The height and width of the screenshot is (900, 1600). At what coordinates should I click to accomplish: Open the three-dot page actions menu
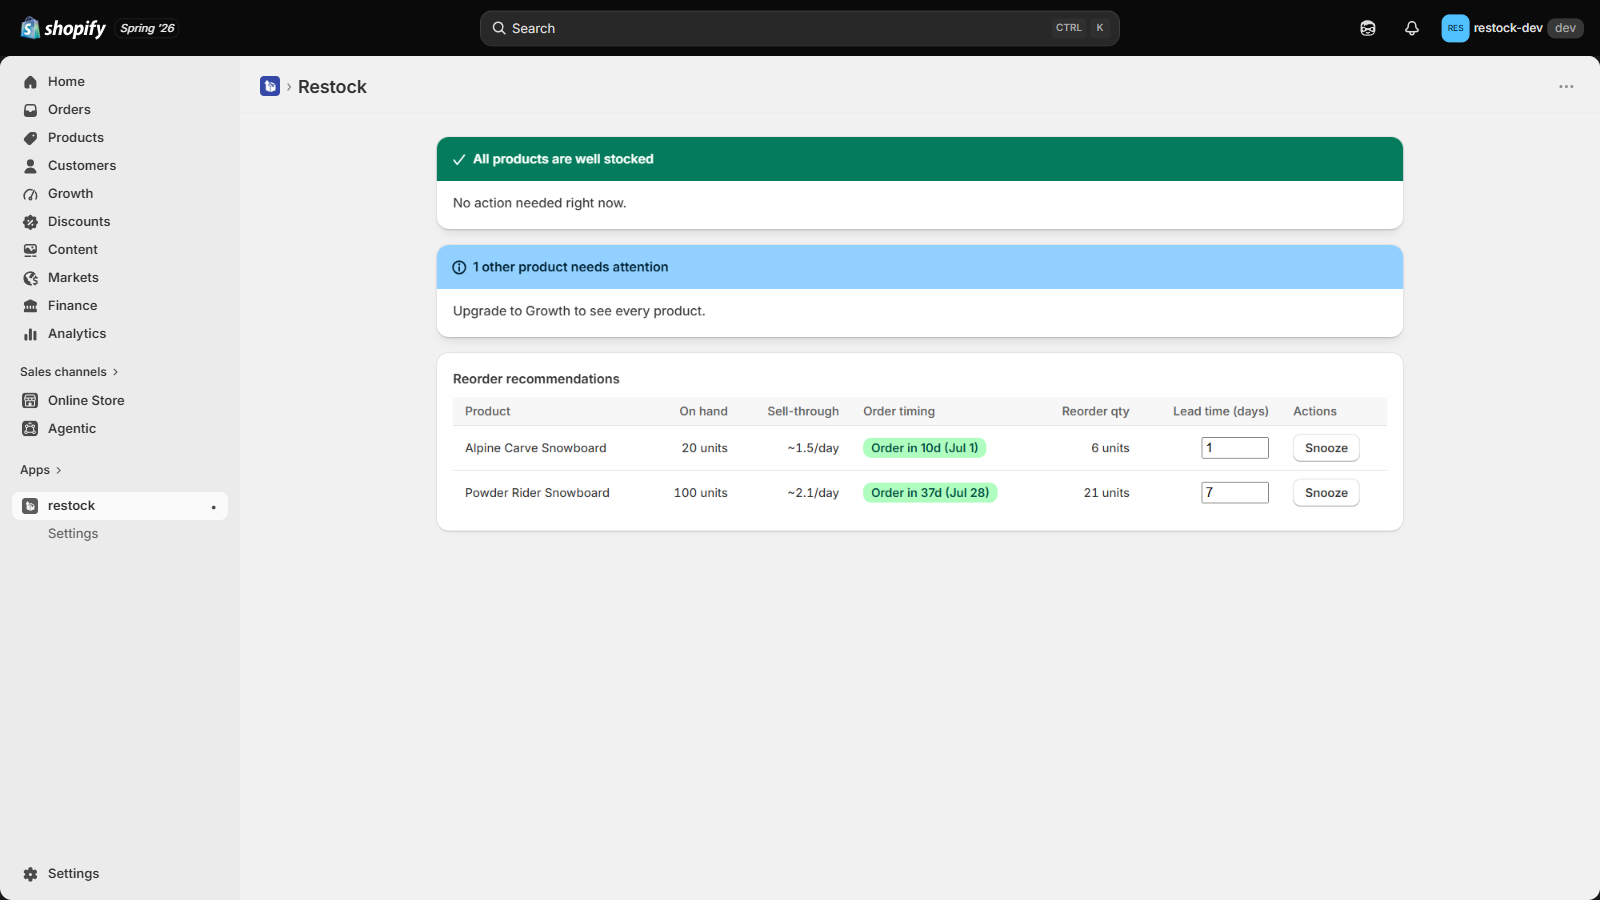point(1566,87)
